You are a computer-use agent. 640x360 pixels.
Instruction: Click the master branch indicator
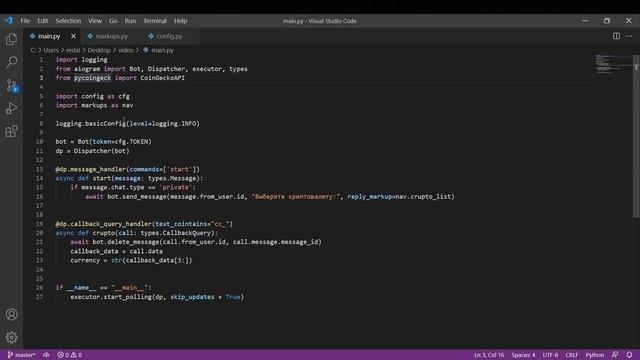[21, 355]
